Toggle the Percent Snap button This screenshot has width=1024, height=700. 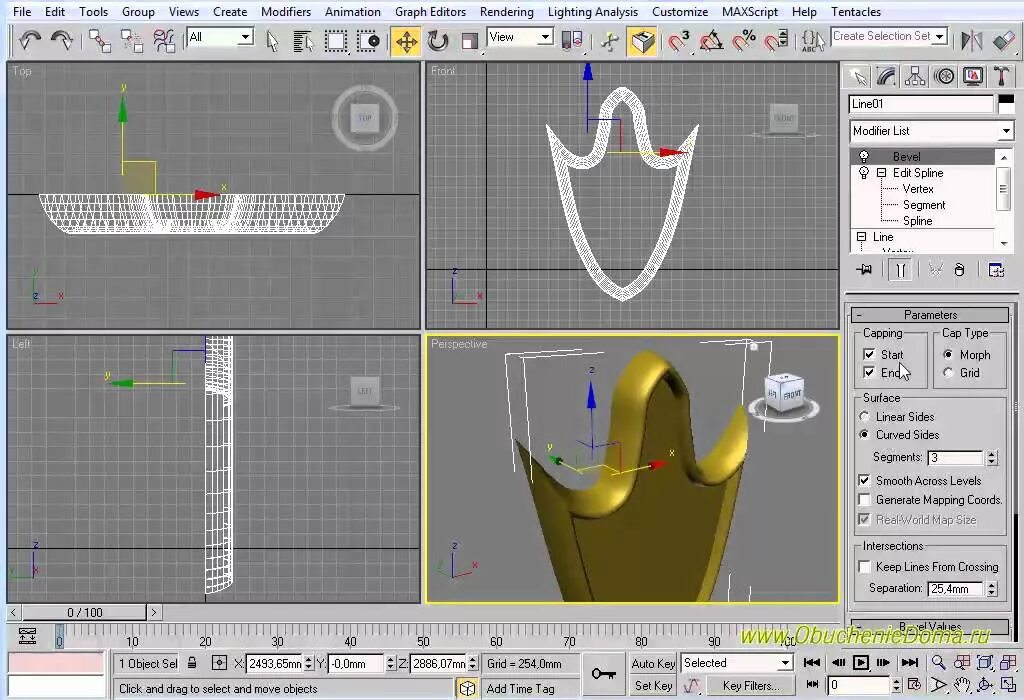(744, 41)
